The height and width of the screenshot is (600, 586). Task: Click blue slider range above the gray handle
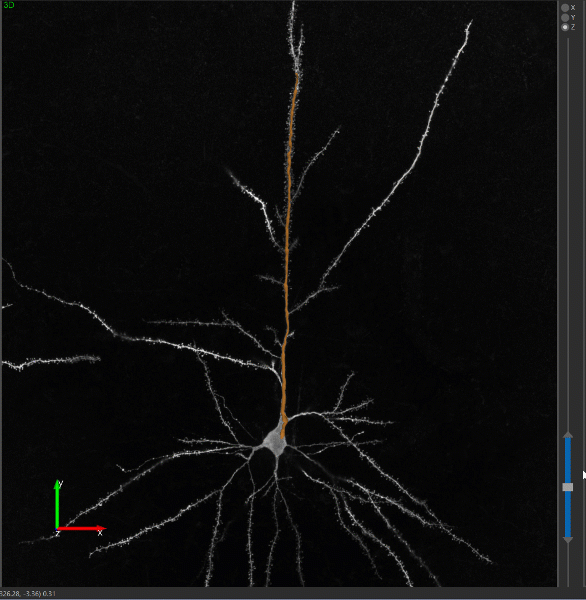click(568, 460)
